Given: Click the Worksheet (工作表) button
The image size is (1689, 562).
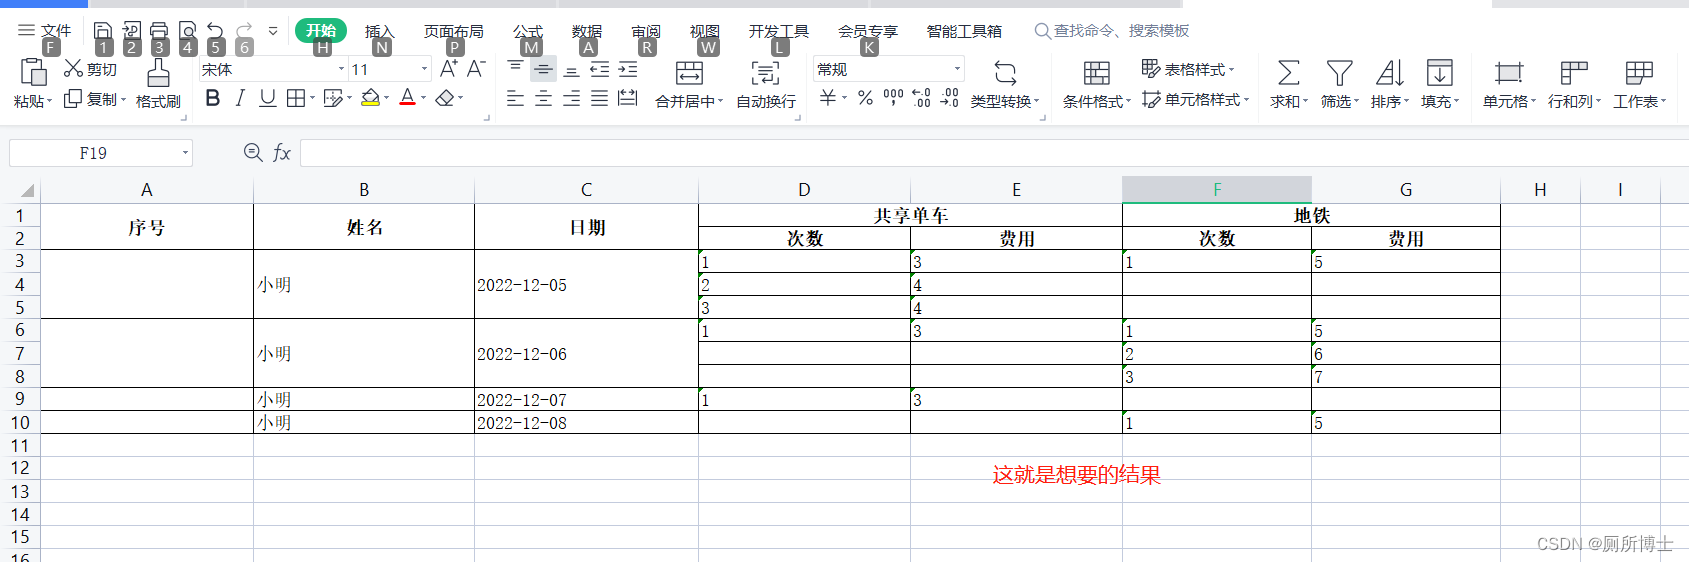Looking at the screenshot, I should click(x=1639, y=83).
